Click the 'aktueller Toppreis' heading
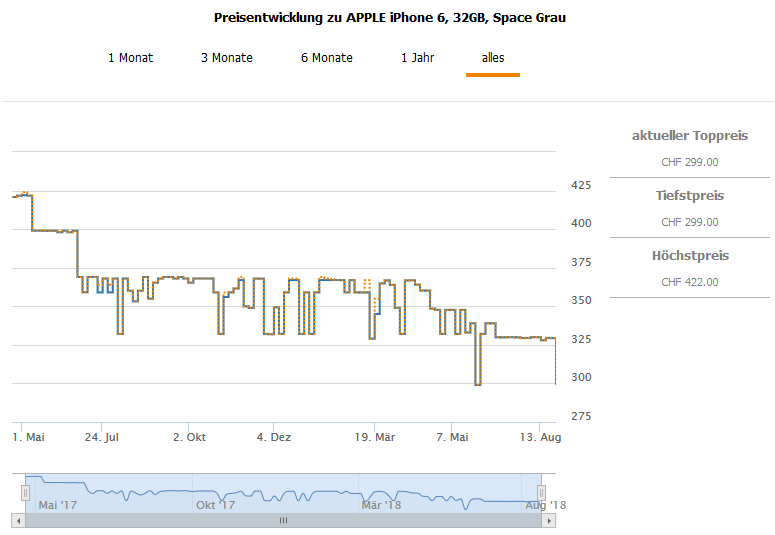Viewport: 775px width, 535px height. pos(689,136)
